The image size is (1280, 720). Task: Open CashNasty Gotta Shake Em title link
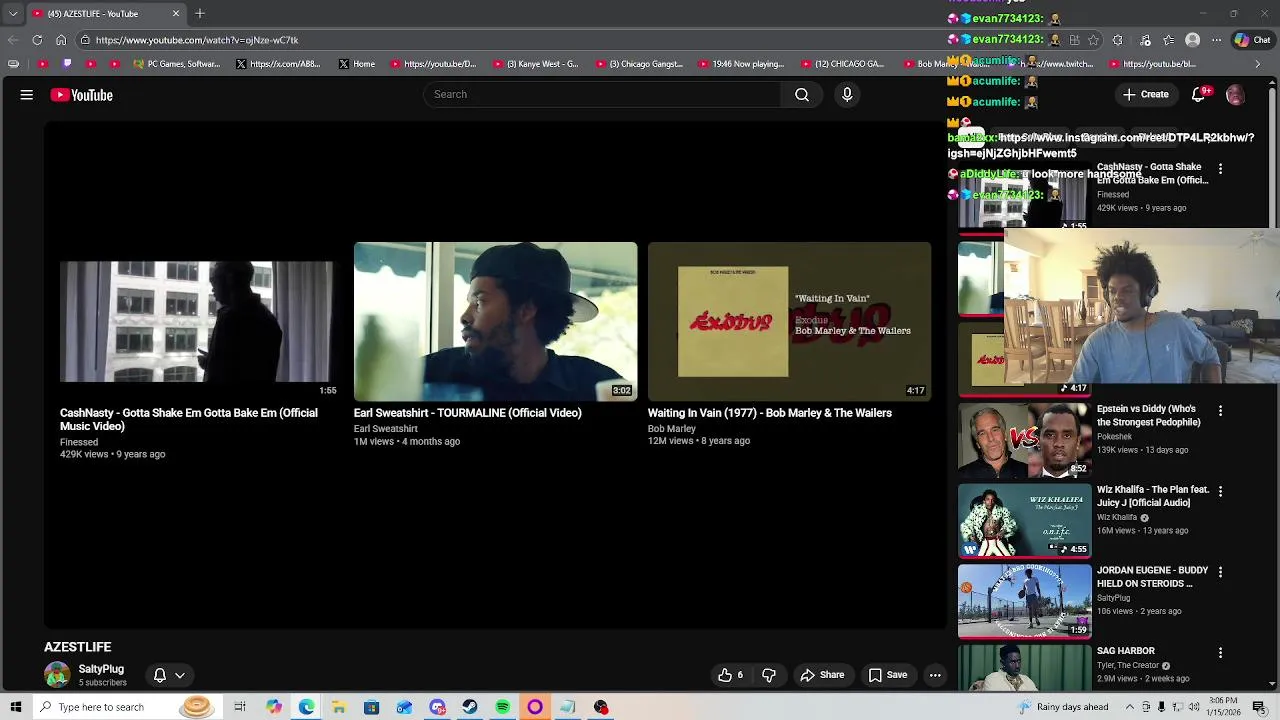189,419
